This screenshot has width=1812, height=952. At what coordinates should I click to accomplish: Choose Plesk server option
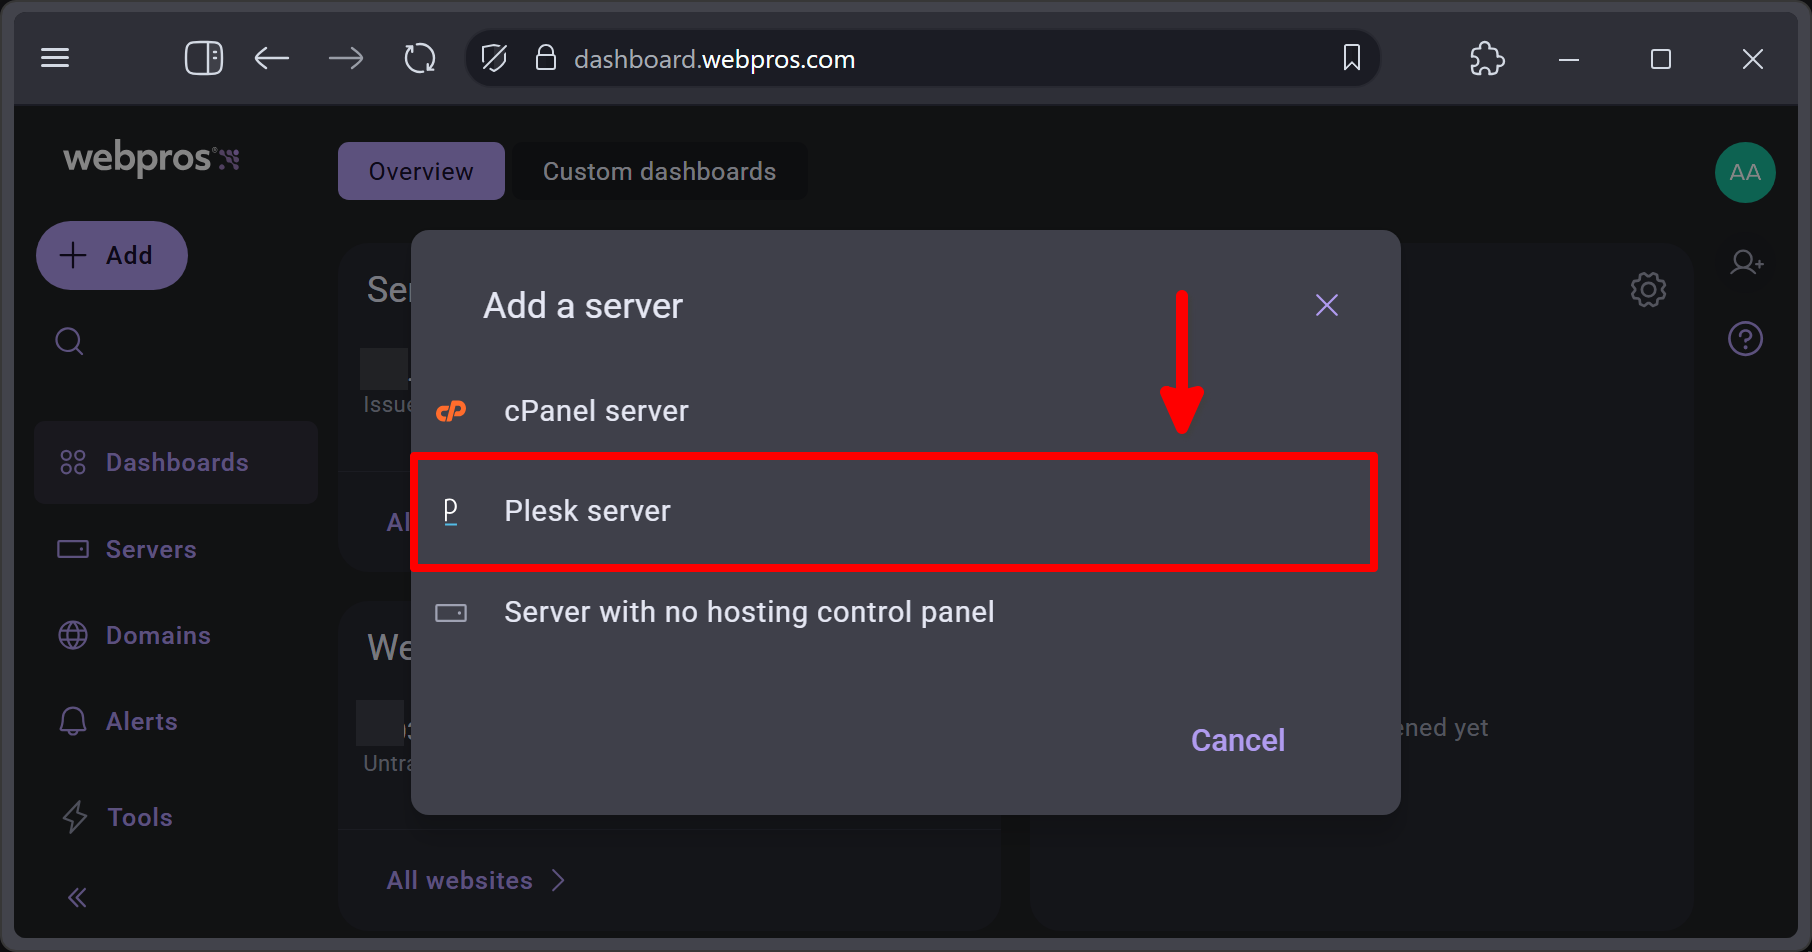894,512
